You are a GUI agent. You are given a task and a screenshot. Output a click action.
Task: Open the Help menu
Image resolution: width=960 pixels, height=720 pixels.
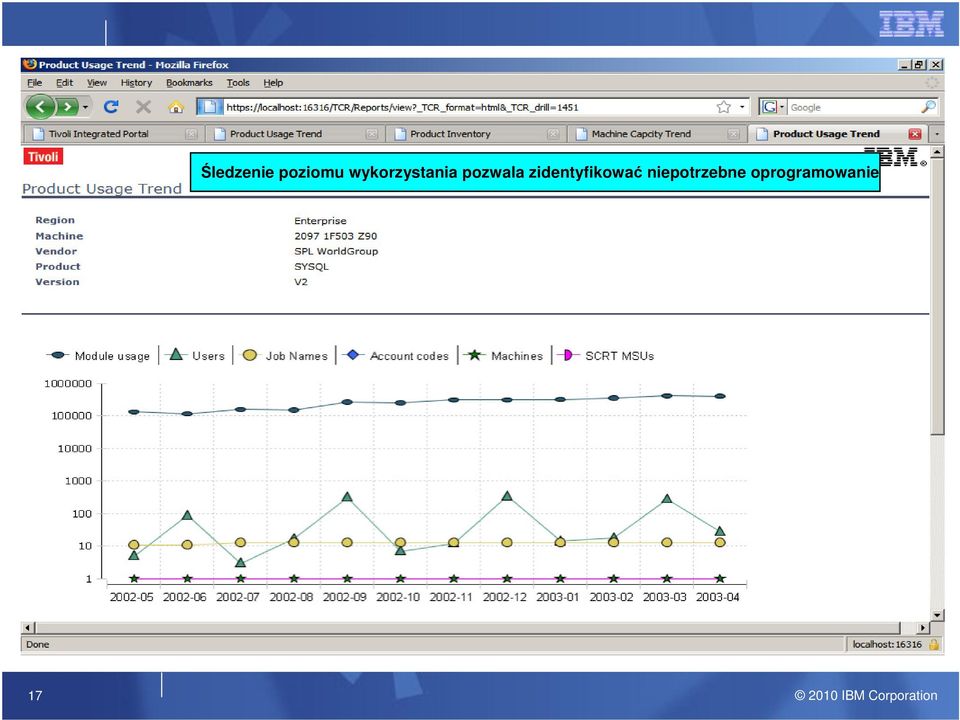point(273,83)
